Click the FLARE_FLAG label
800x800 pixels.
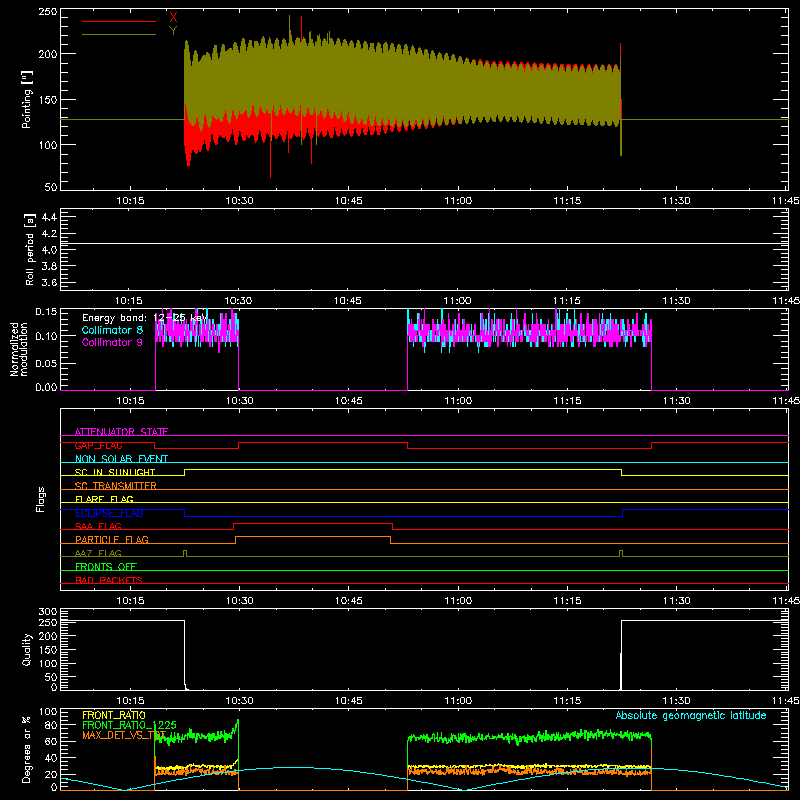104,499
